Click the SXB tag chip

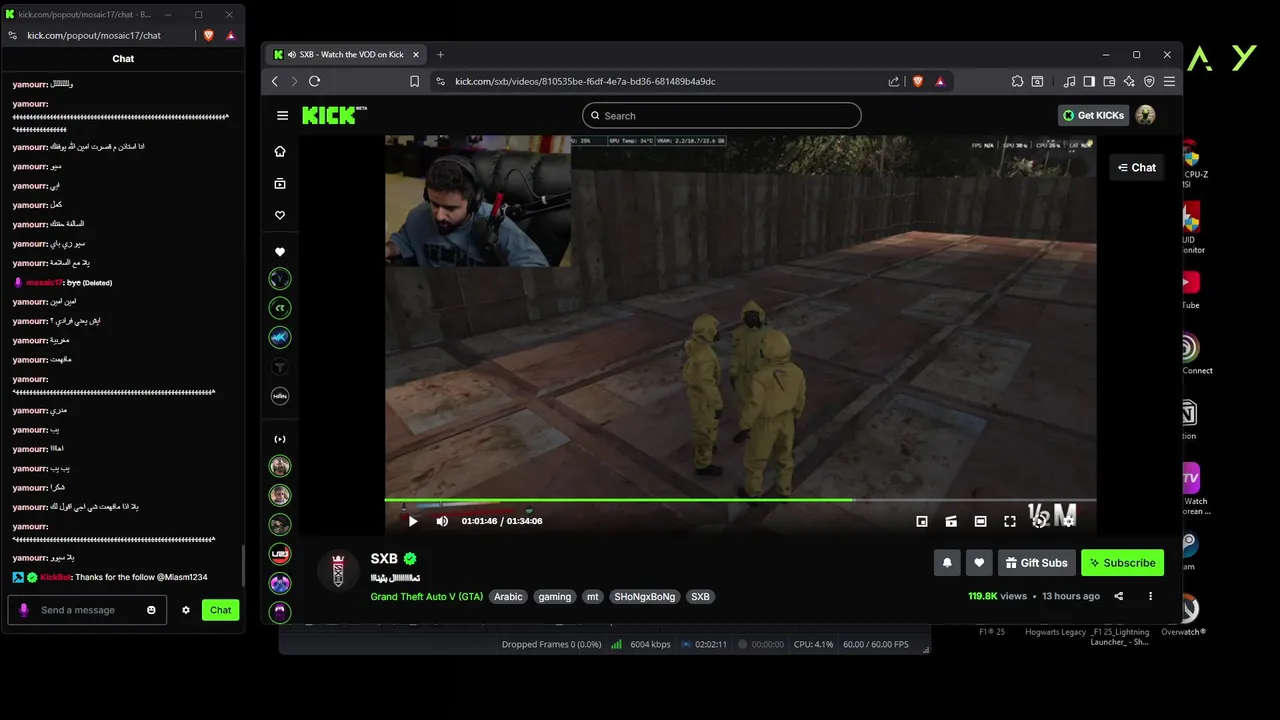click(700, 597)
